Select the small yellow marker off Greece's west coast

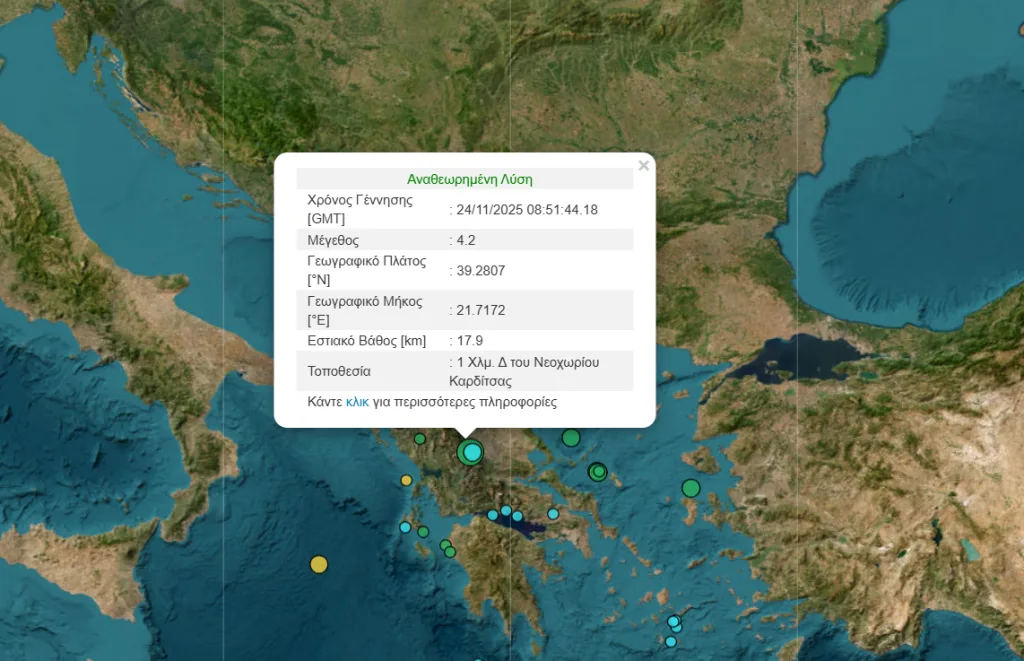pos(406,480)
